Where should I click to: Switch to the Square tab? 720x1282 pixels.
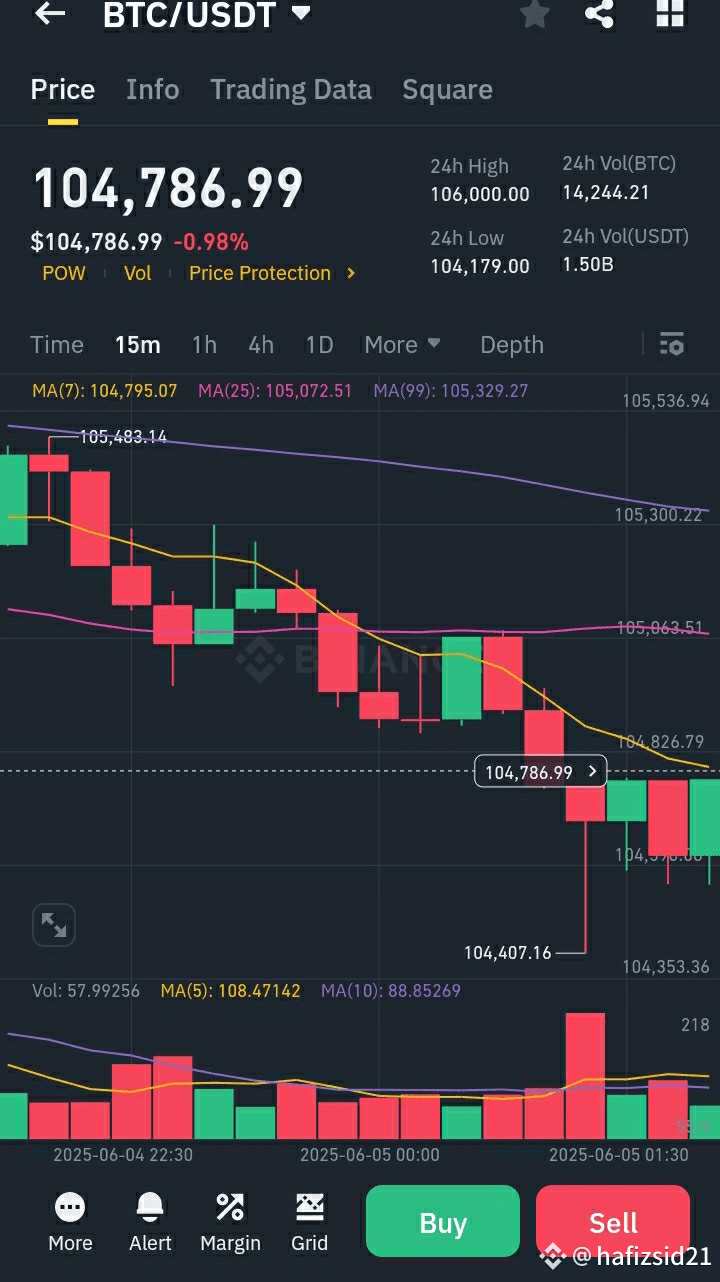coord(447,90)
